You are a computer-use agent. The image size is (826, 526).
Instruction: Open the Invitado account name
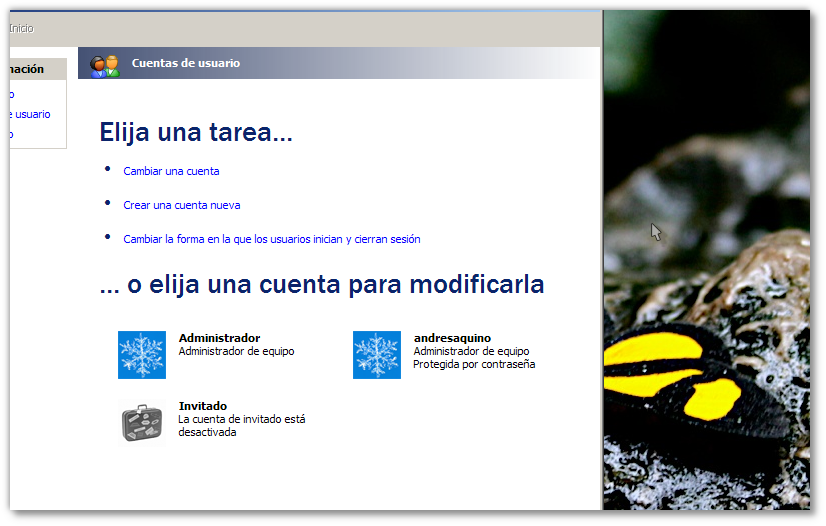click(x=203, y=406)
